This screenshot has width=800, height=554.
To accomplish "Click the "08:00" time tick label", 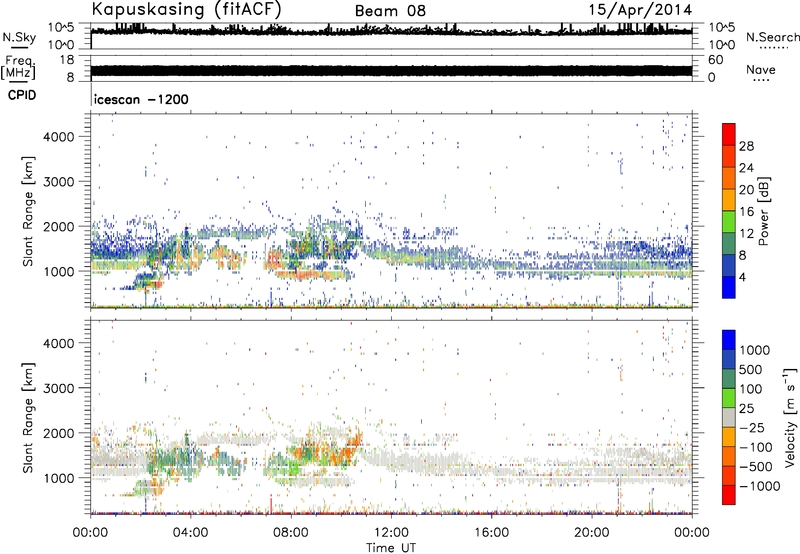I will coord(290,533).
